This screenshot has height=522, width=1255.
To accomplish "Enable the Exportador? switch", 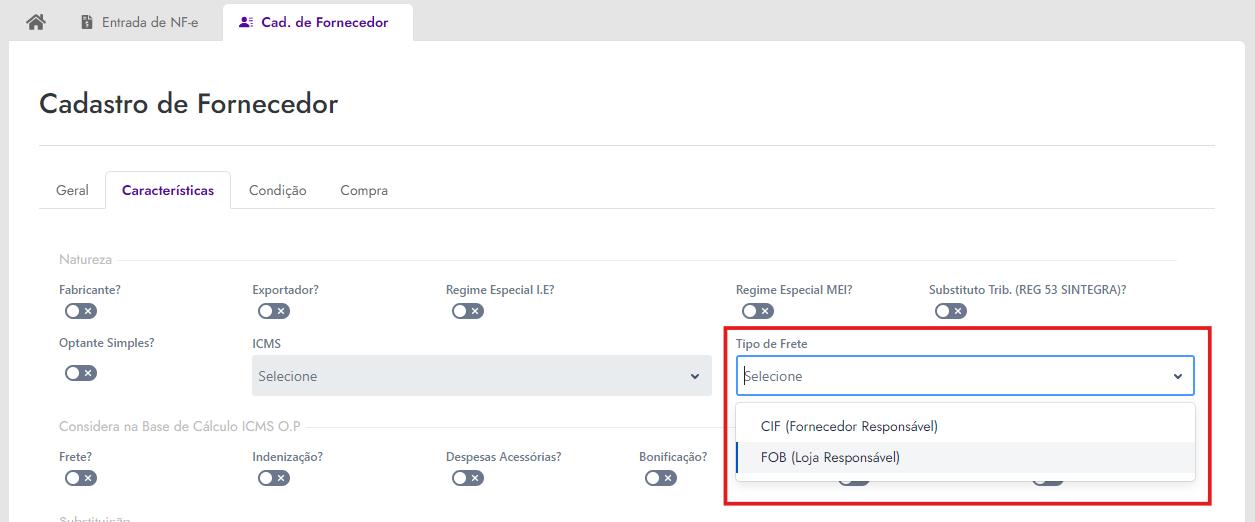I will tap(274, 311).
